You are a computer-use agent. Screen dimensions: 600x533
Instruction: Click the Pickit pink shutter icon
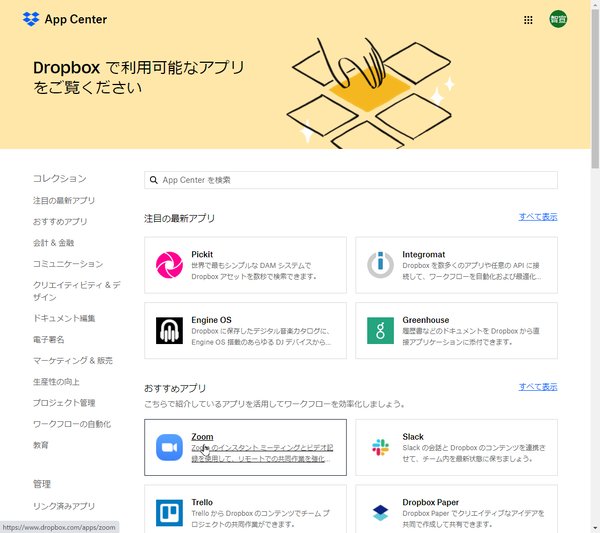click(169, 265)
